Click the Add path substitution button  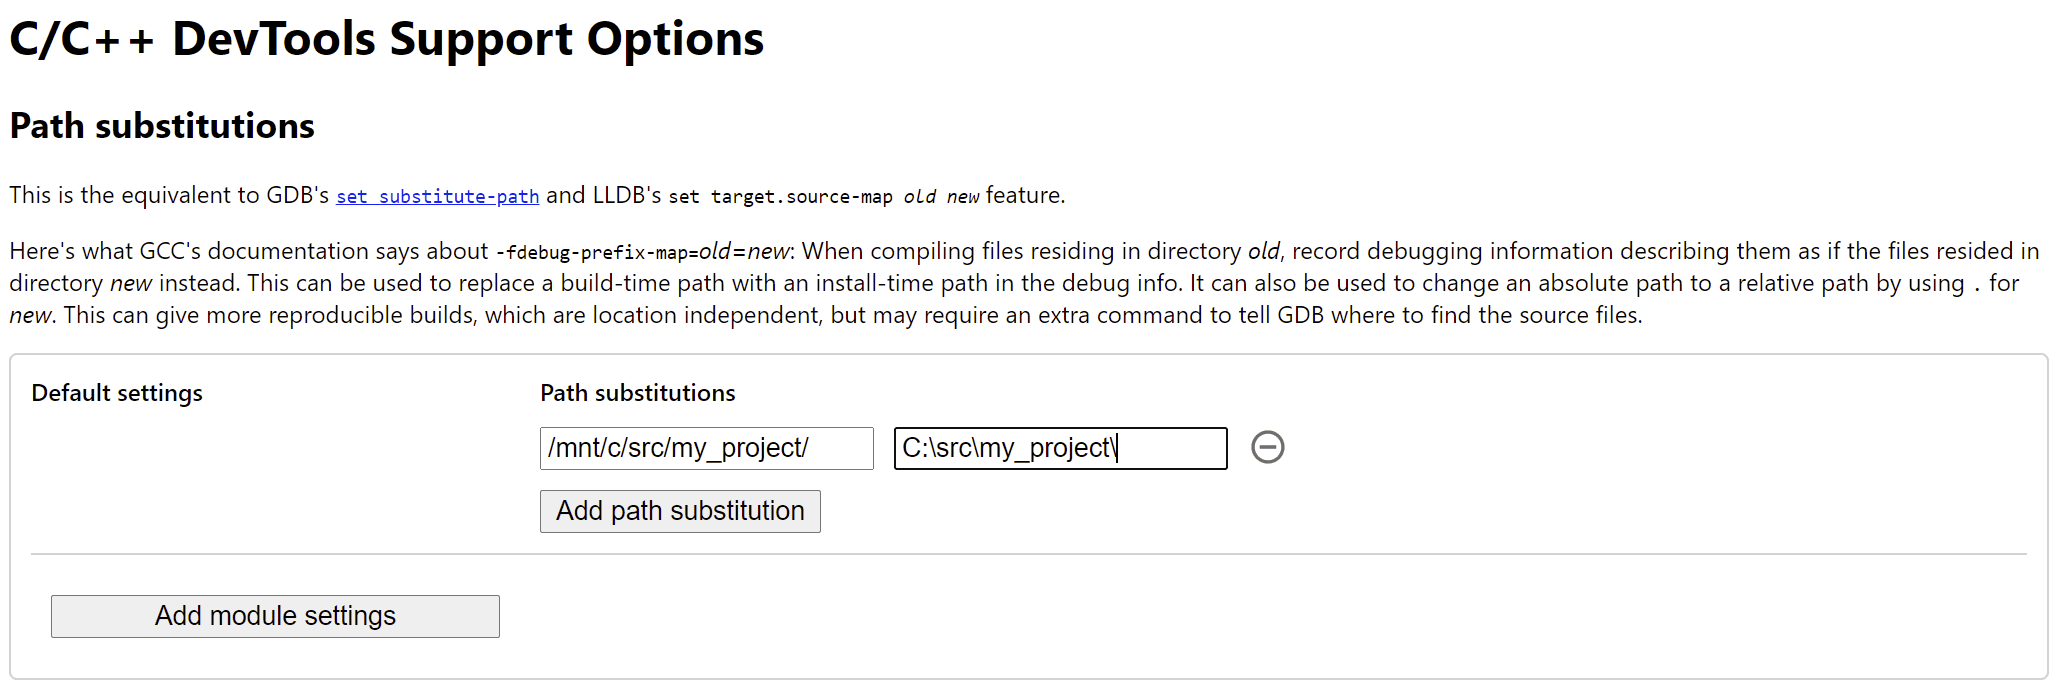coord(679,511)
